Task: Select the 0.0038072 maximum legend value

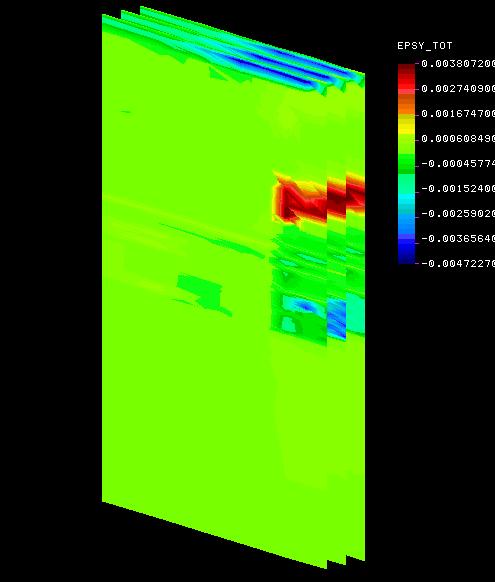Action: coord(458,64)
